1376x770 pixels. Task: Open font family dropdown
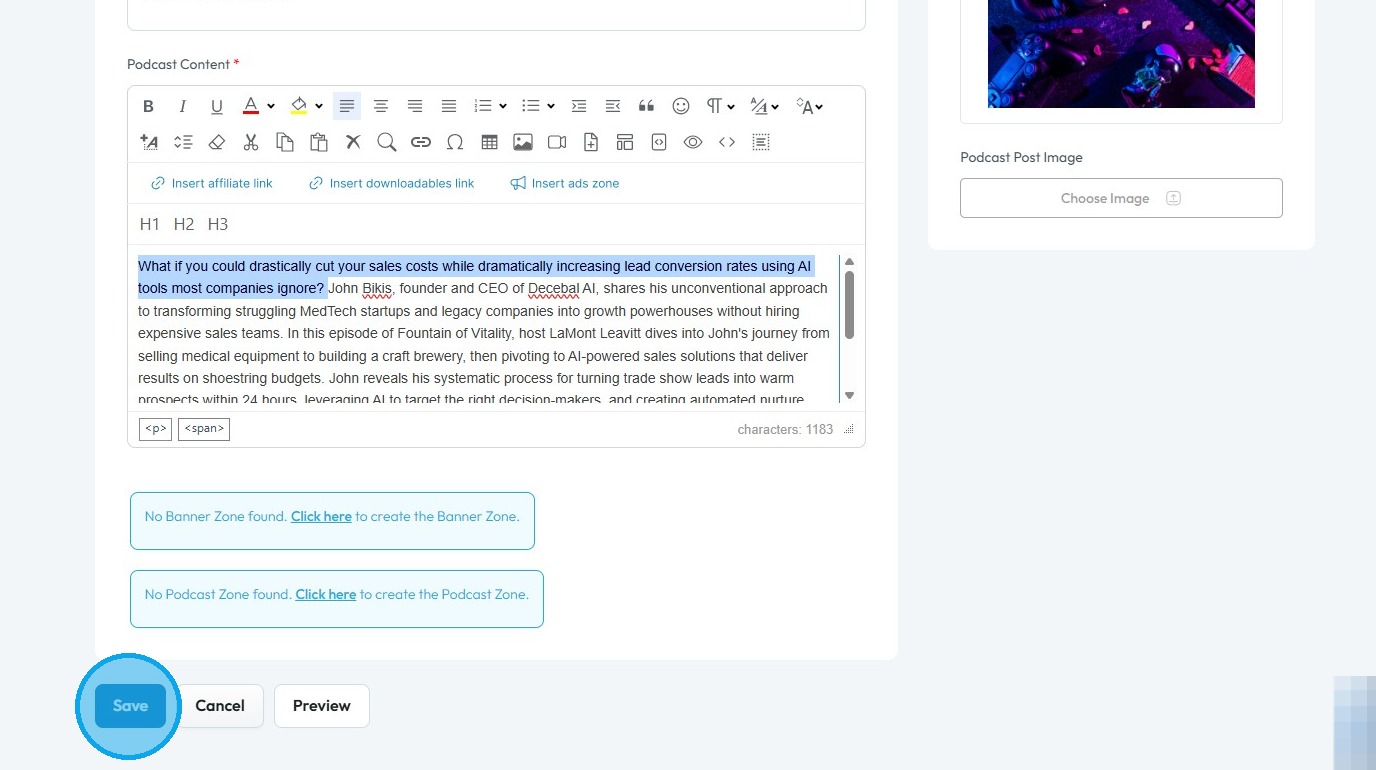(x=765, y=106)
